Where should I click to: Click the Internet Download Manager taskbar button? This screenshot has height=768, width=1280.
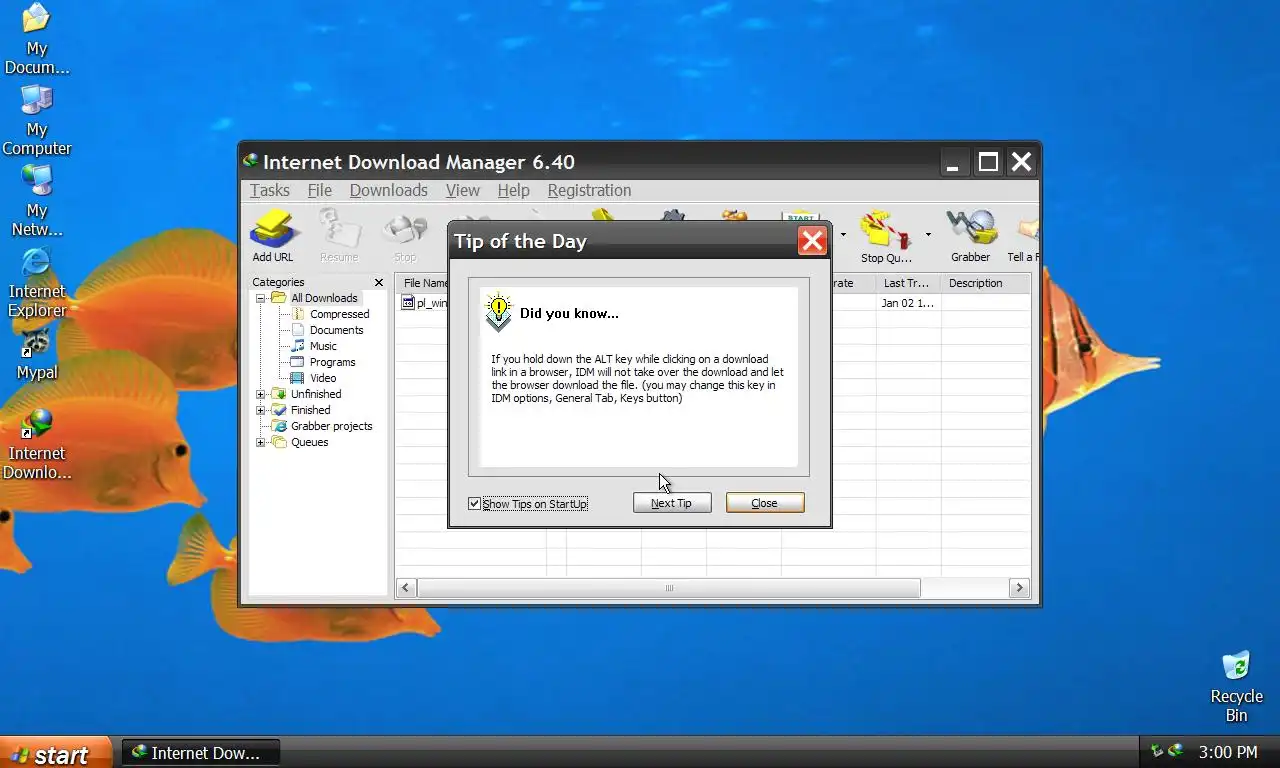(201, 753)
